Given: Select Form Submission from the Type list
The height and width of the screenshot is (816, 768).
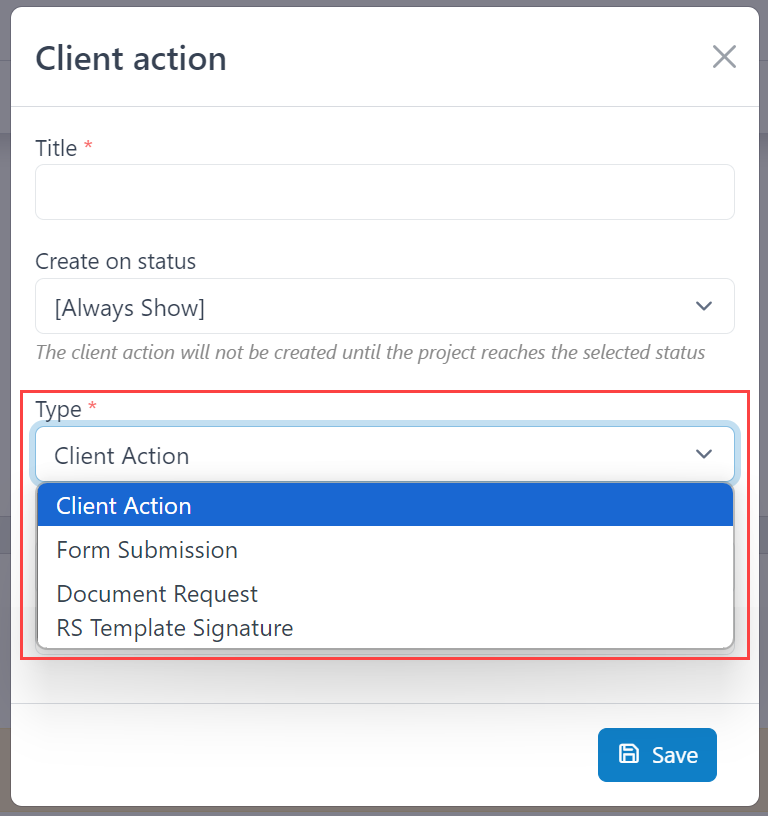Looking at the screenshot, I should [147, 549].
